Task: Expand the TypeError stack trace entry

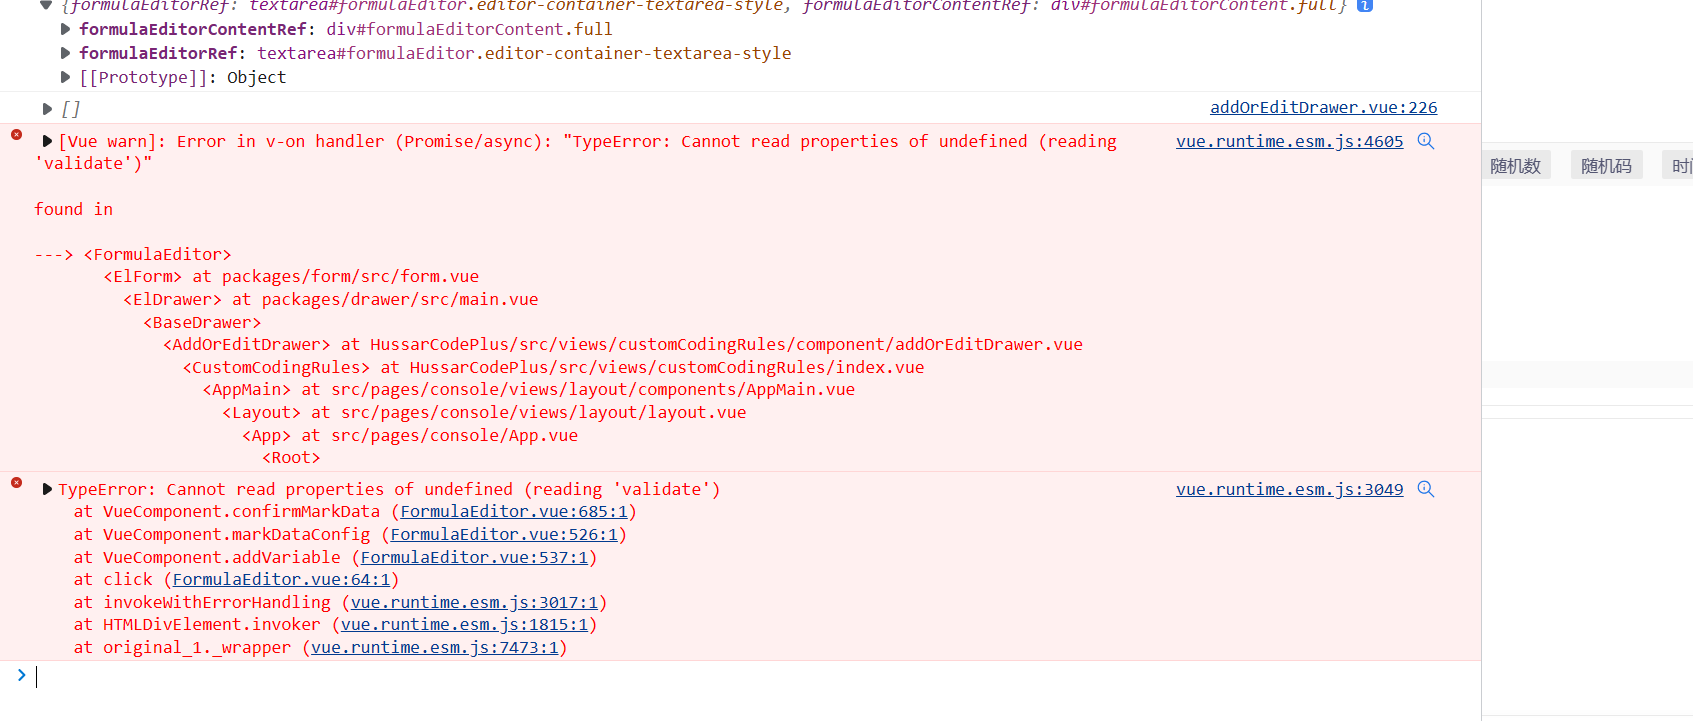Action: pos(47,489)
